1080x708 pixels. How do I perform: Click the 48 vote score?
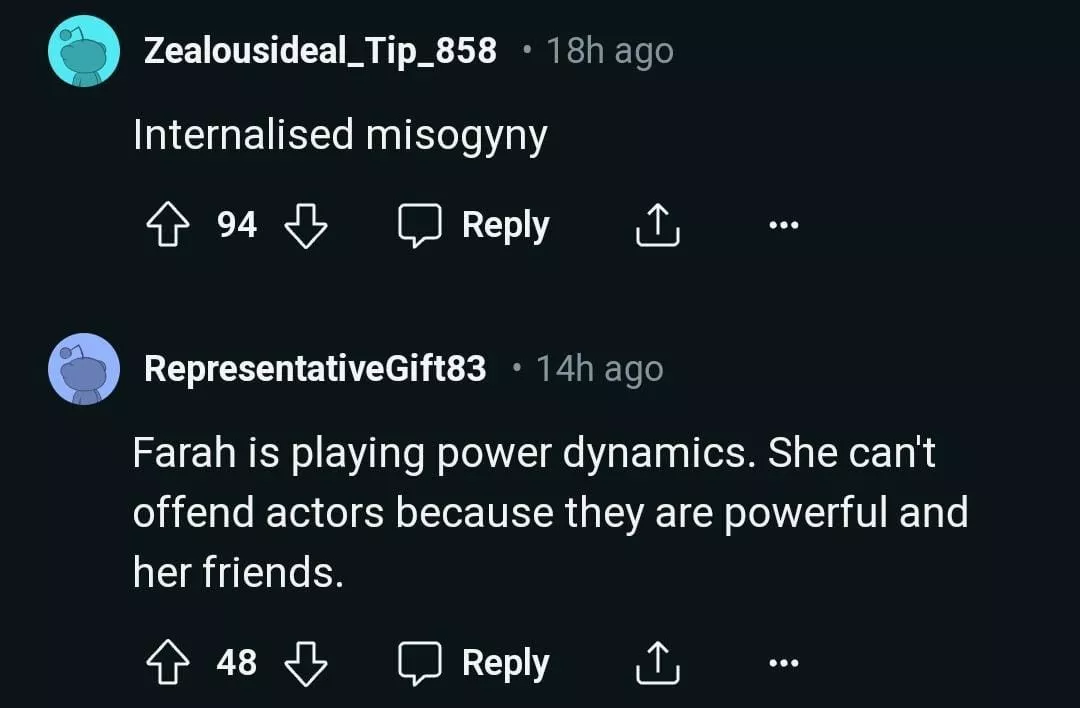(237, 662)
